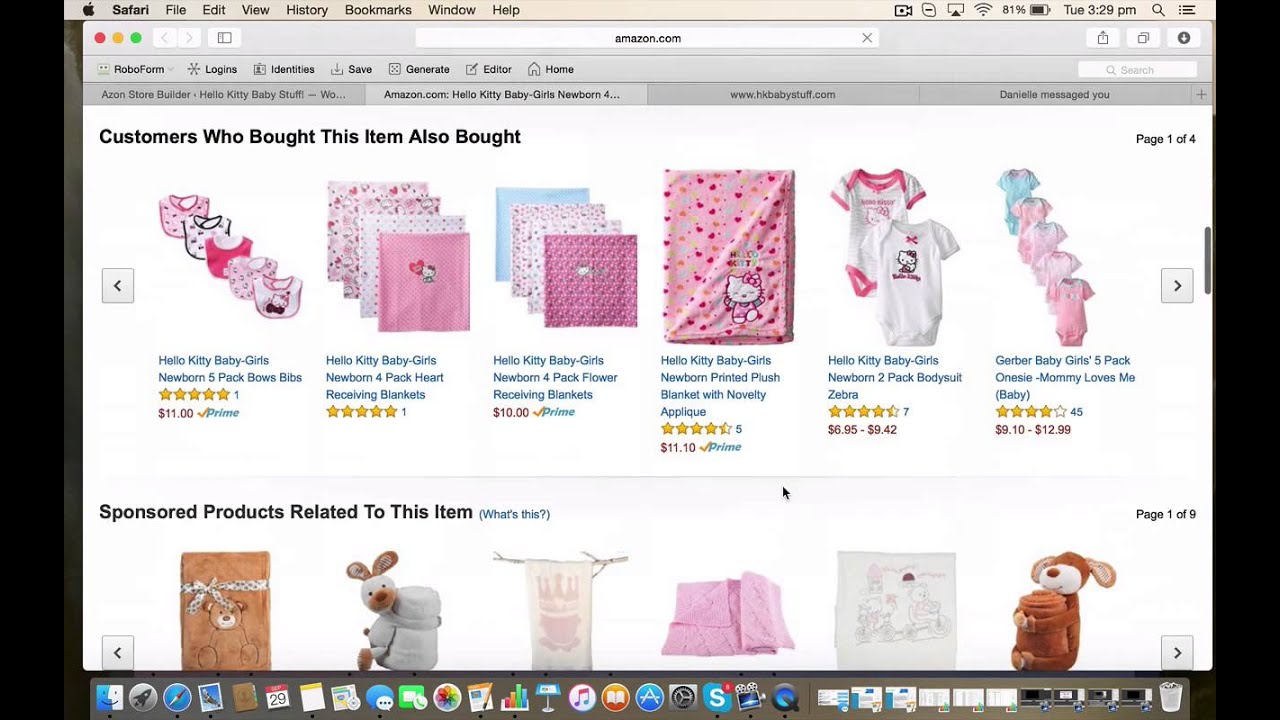Image resolution: width=1280 pixels, height=720 pixels.
Task: Open the File menu
Action: (176, 10)
